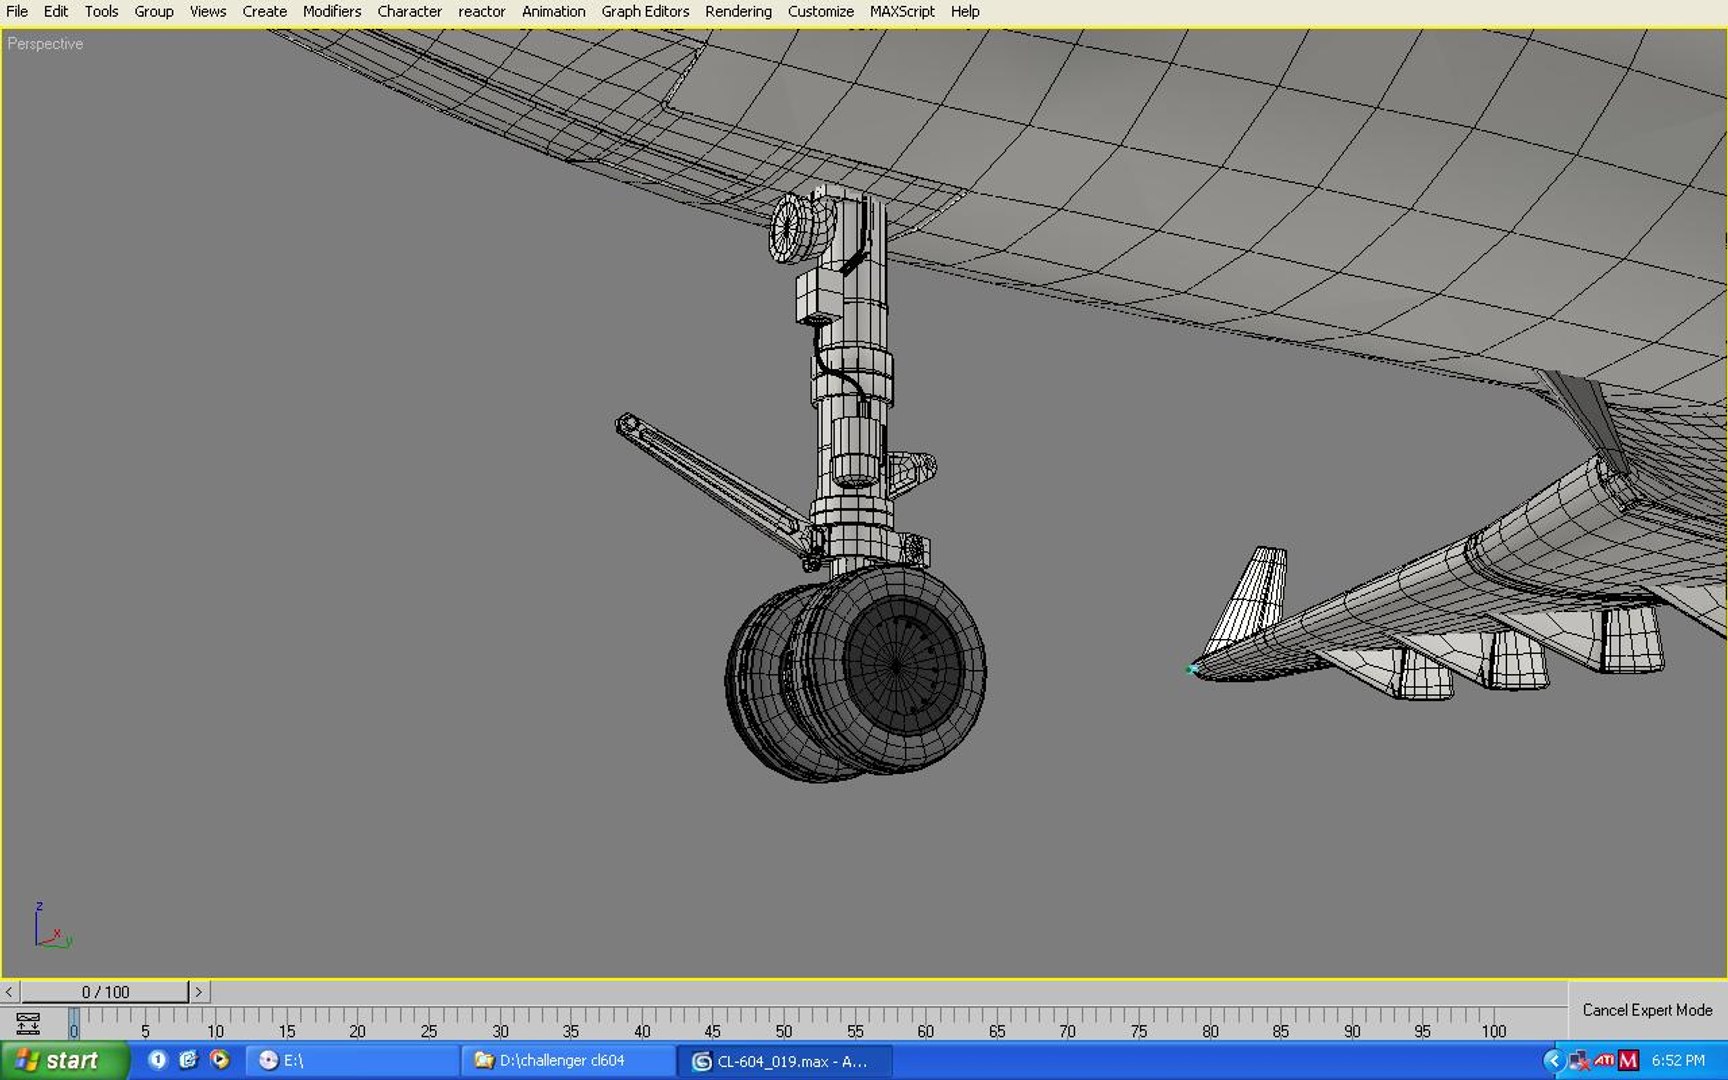Open the Animation menu
The image size is (1728, 1080).
pyautogui.click(x=553, y=11)
